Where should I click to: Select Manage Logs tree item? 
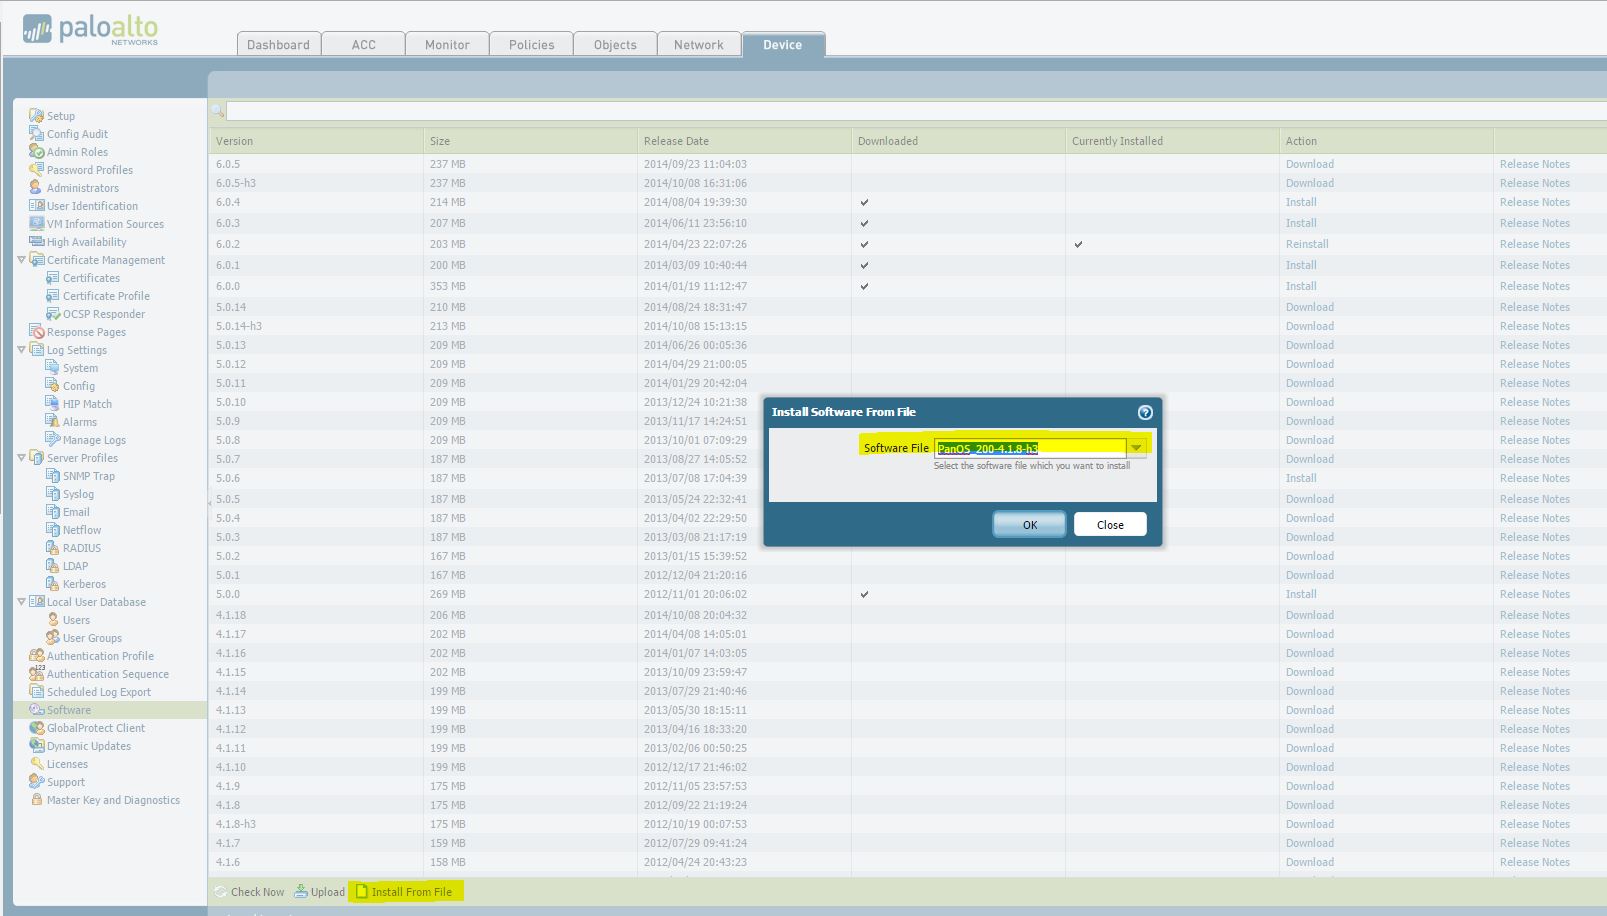94,440
